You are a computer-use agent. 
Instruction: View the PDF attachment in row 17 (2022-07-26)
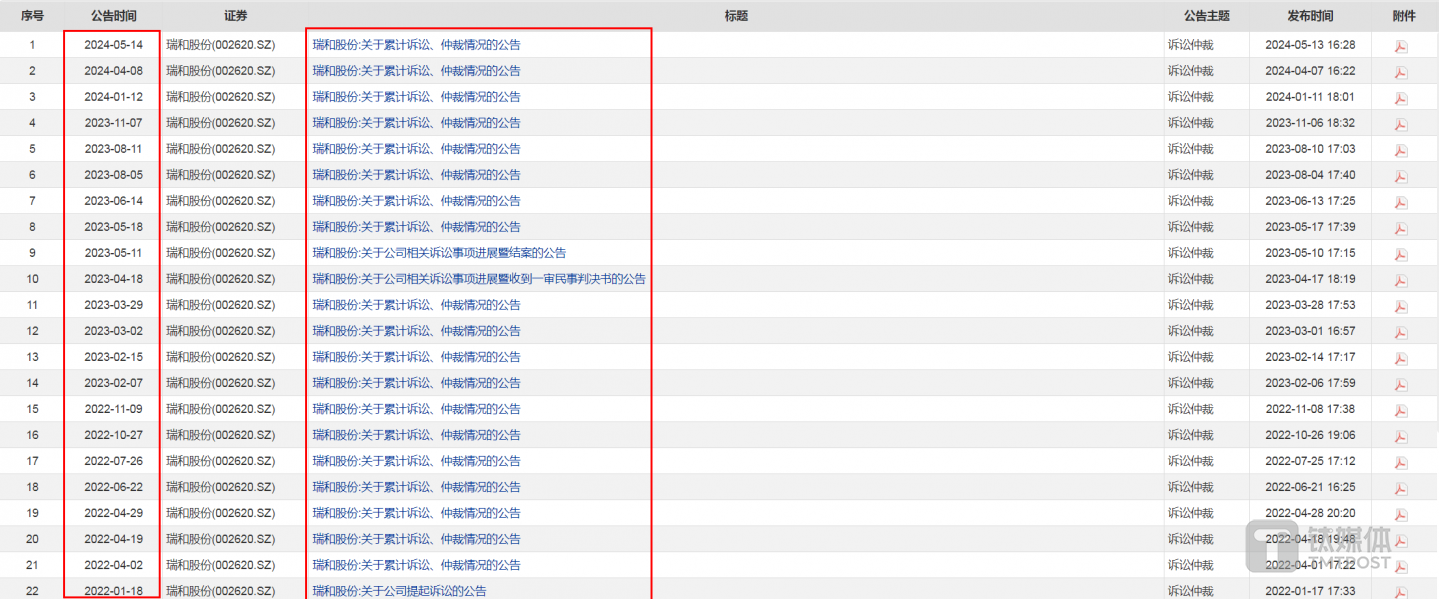[1401, 462]
